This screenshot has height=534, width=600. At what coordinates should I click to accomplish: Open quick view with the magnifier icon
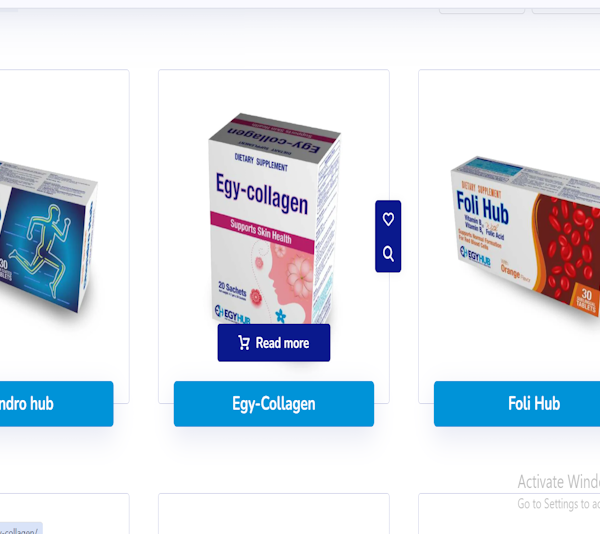[x=388, y=254]
